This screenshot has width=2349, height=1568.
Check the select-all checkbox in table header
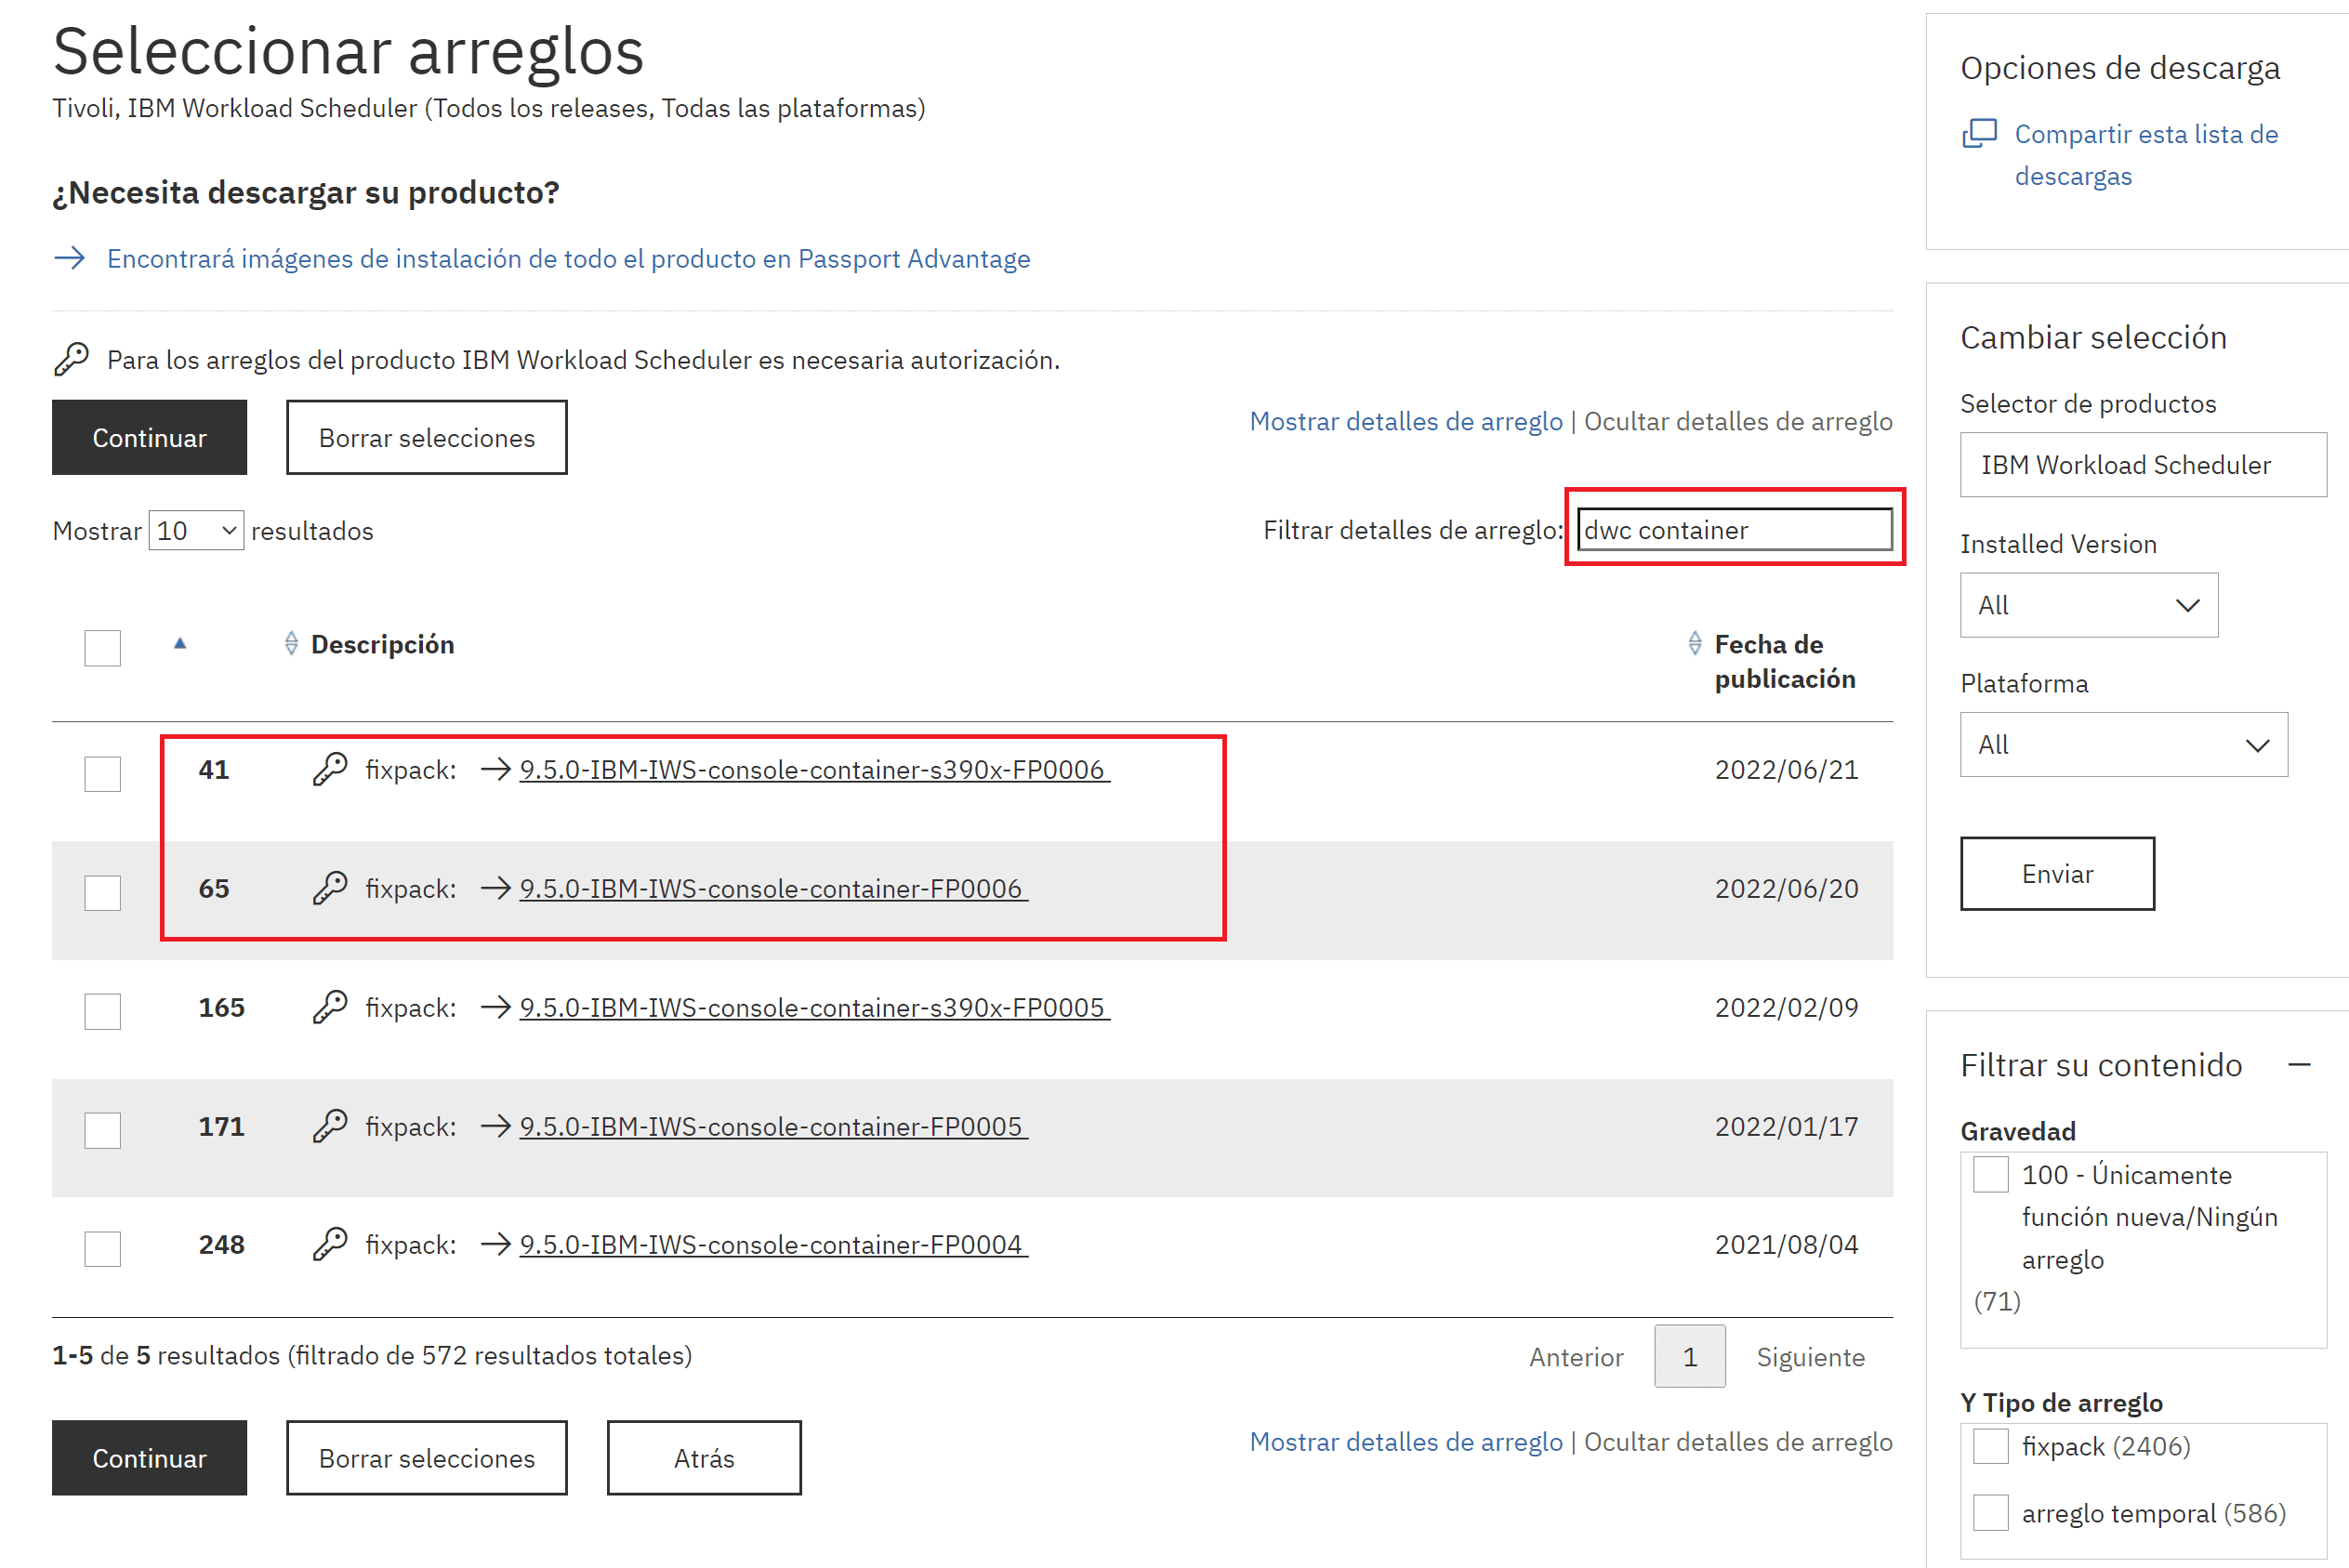(102, 648)
